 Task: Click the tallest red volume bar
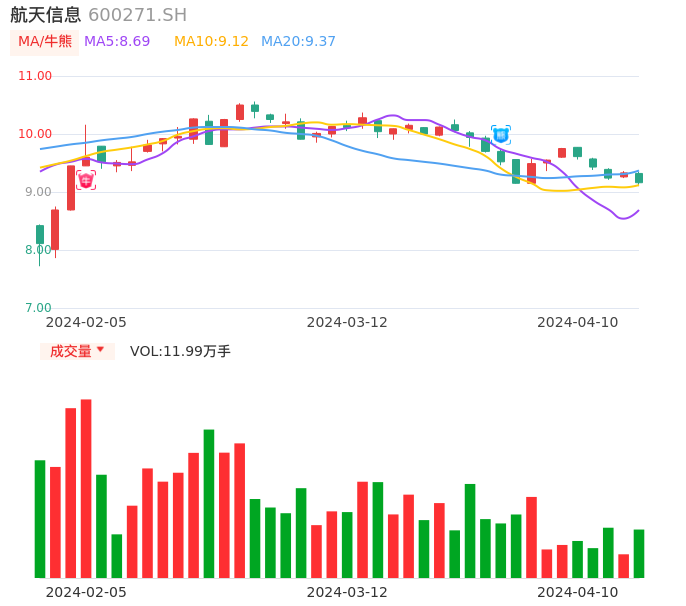click(86, 488)
